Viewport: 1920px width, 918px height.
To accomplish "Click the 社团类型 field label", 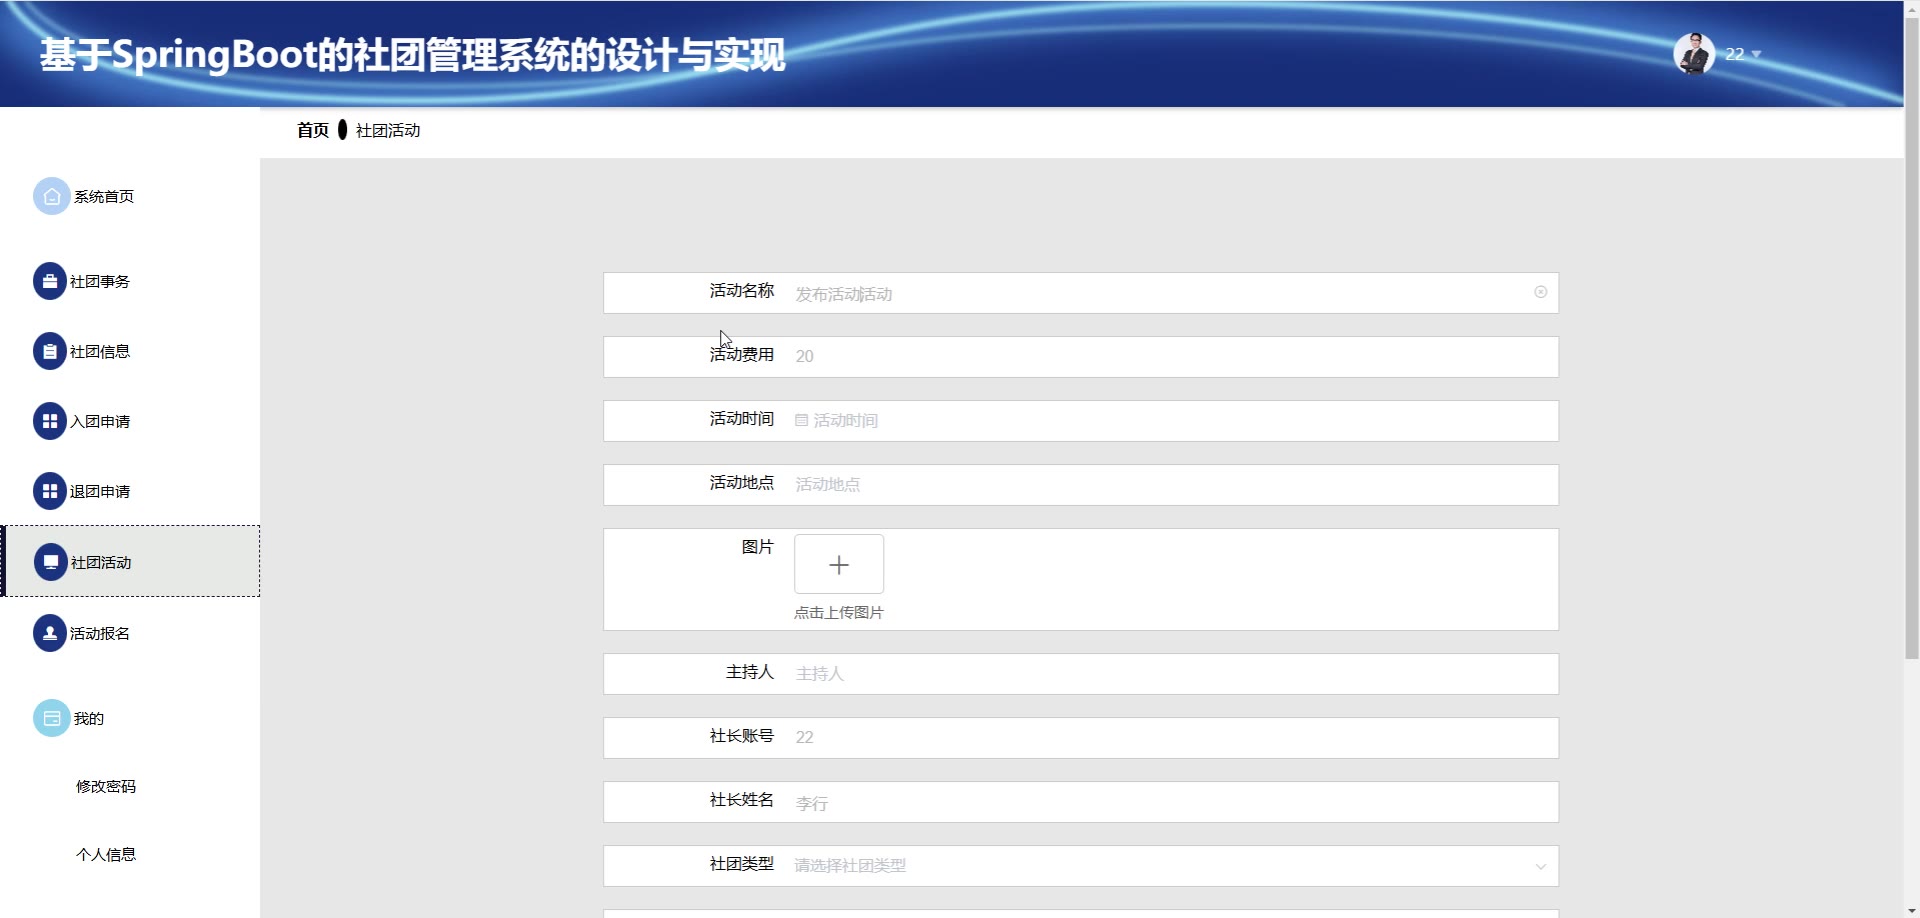I will 742,864.
